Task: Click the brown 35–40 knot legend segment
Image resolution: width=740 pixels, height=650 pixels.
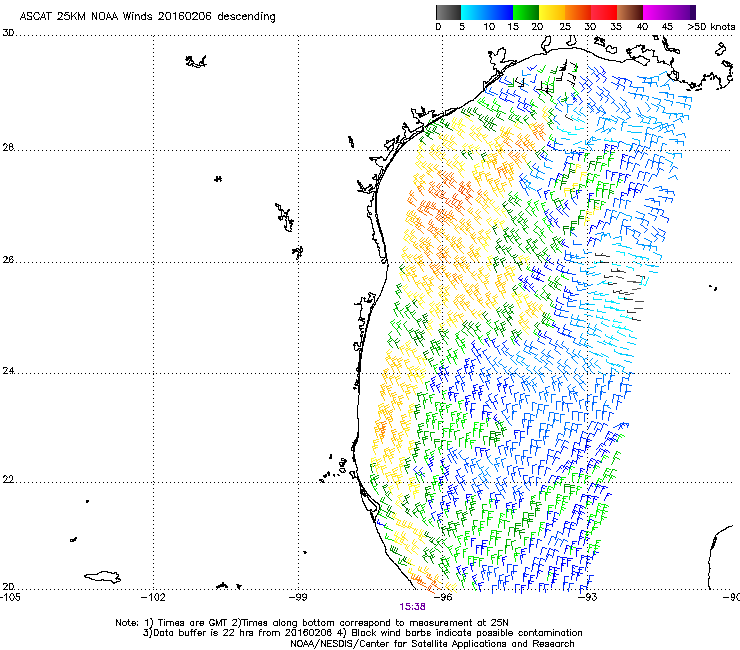Action: (x=630, y=12)
